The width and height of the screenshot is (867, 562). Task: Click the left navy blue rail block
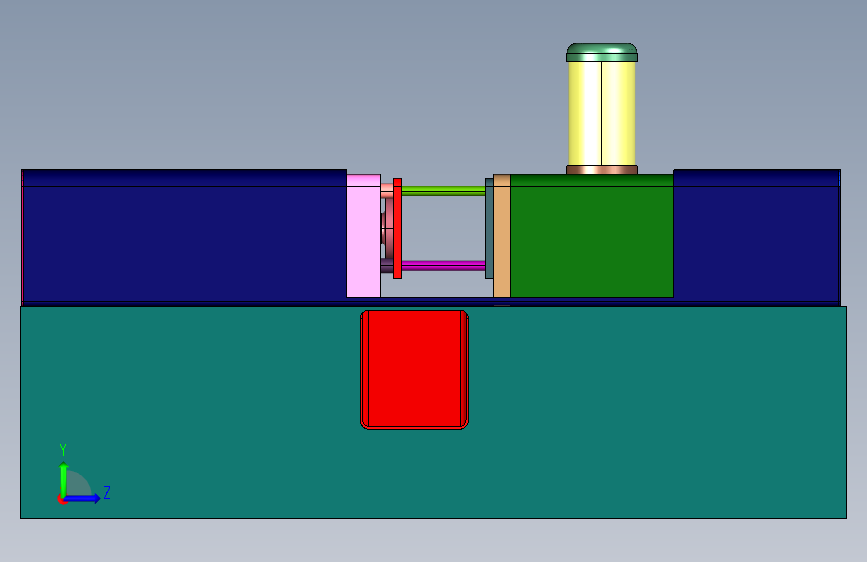184,236
